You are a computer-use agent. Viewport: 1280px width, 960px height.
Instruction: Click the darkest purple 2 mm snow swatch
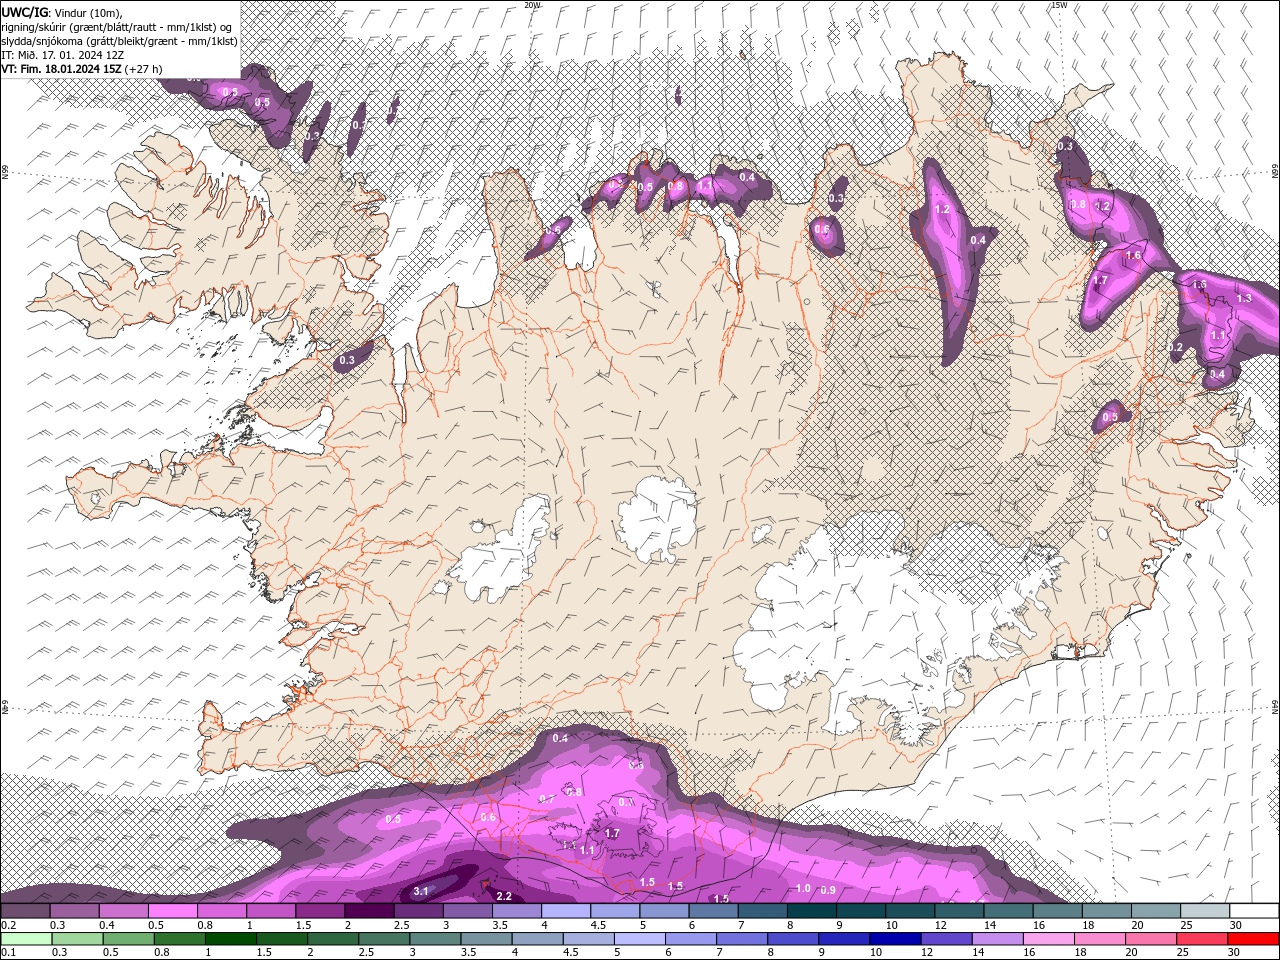click(x=369, y=911)
